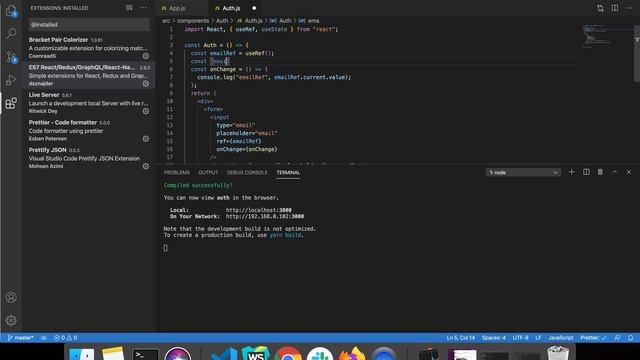The height and width of the screenshot is (360, 640).
Task: Select the Auth.js editor tab
Action: pyautogui.click(x=231, y=8)
